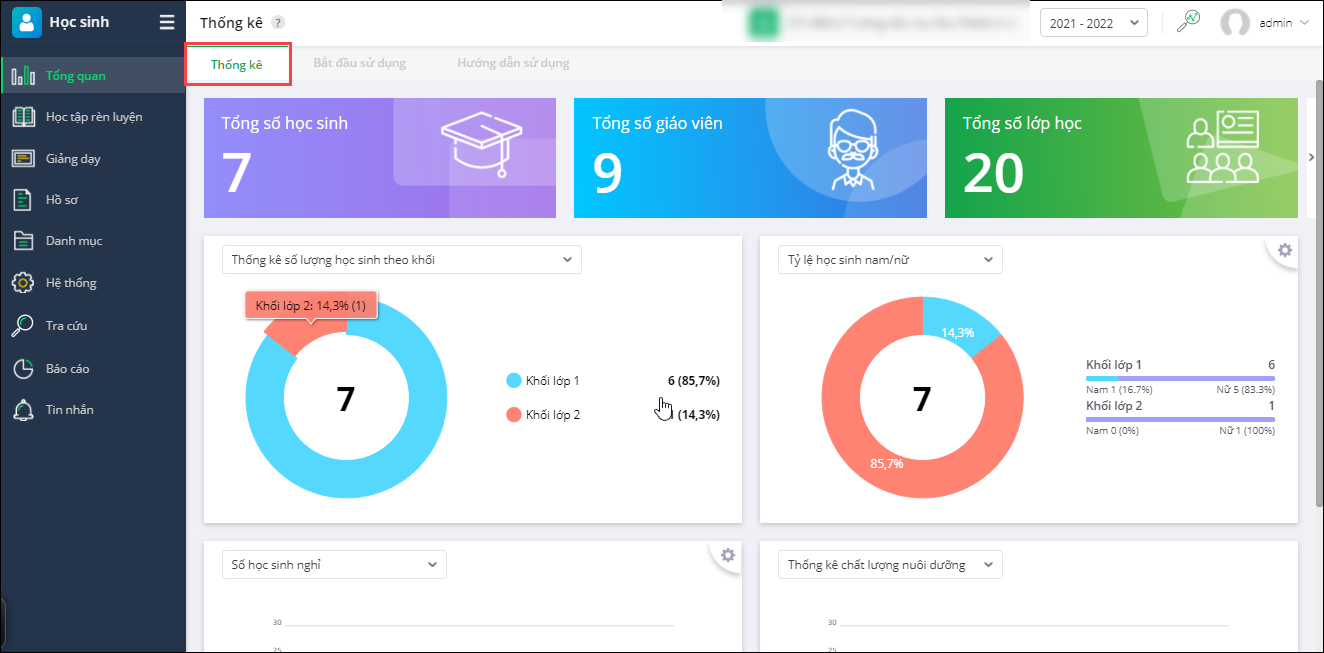Open the Học tập rèn luyện book icon

(x=23, y=117)
